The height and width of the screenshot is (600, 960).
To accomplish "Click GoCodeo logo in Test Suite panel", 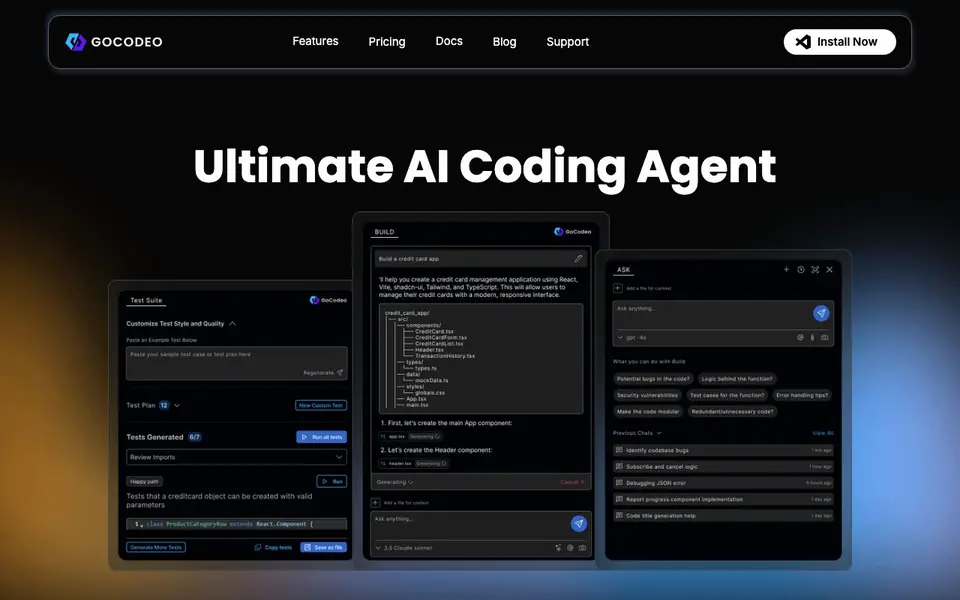I will (328, 300).
